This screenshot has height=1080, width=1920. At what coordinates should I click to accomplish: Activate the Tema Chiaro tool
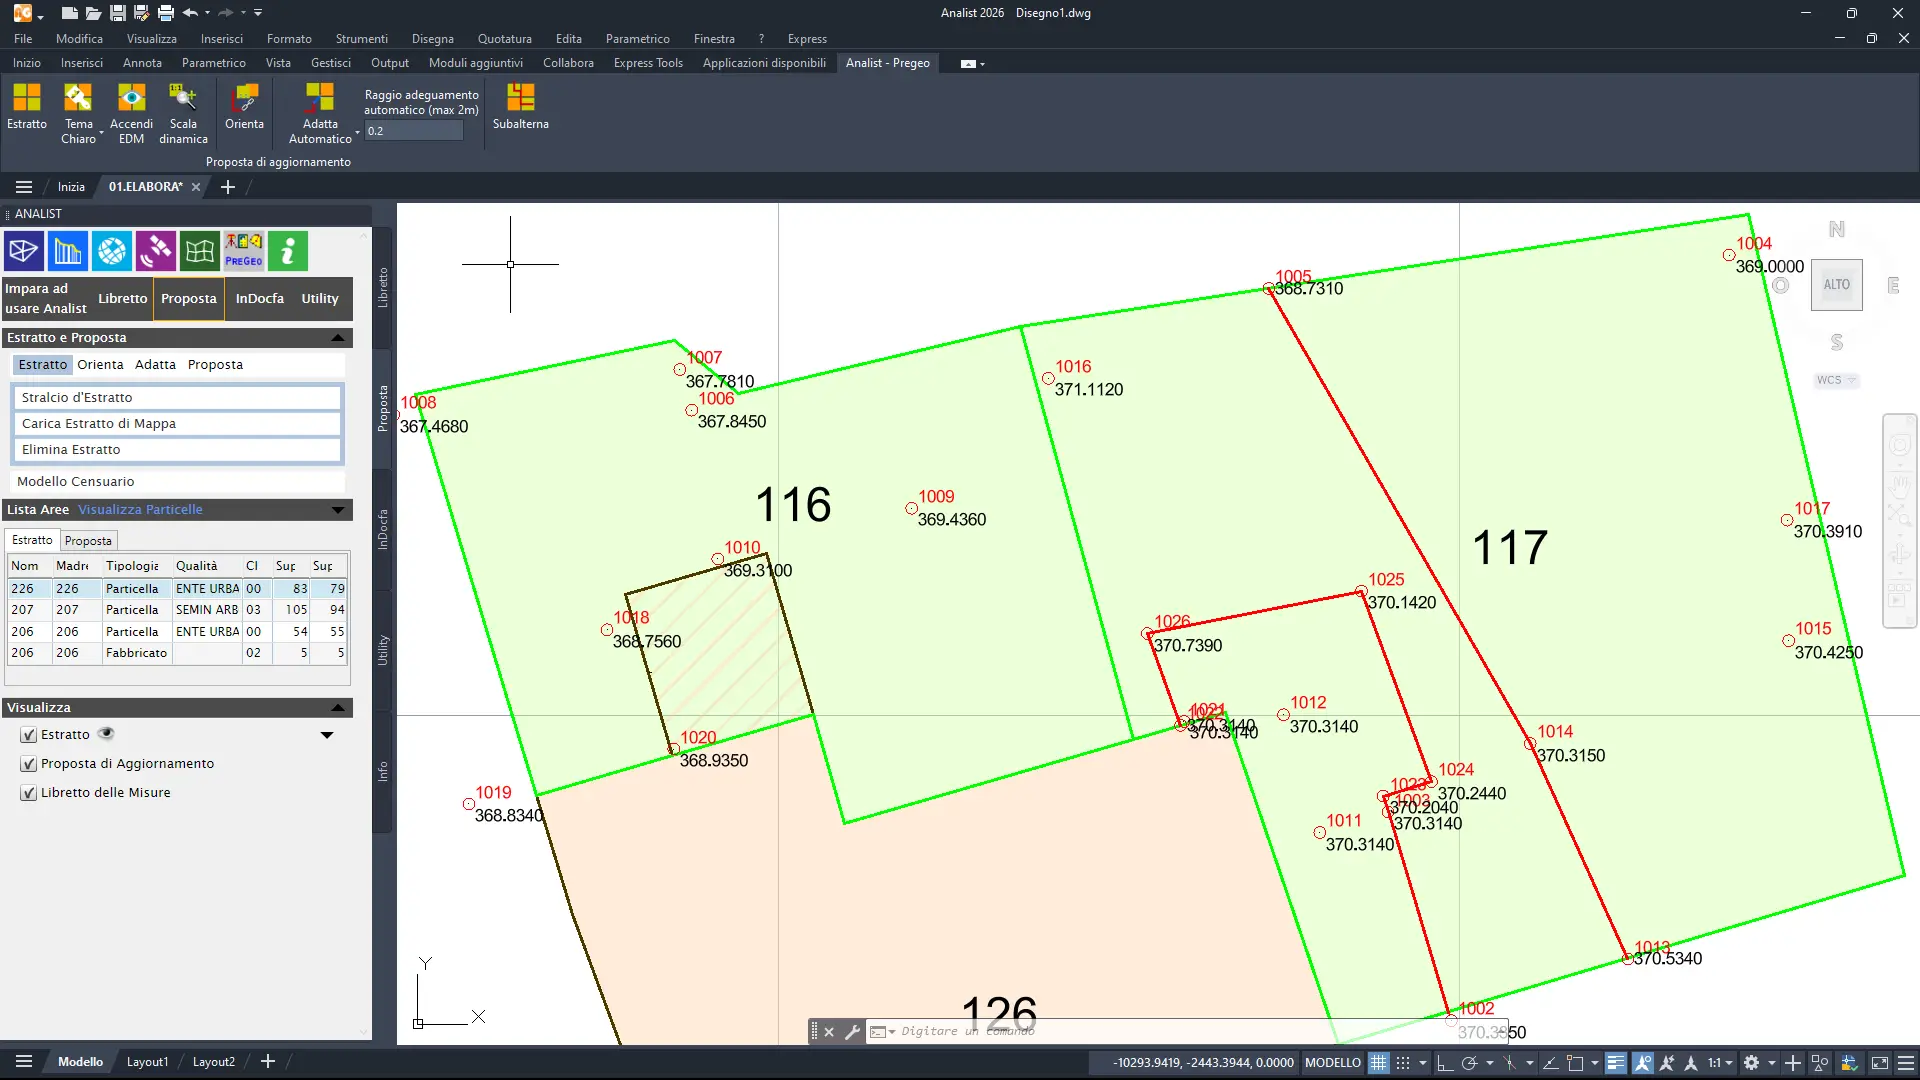coord(79,110)
